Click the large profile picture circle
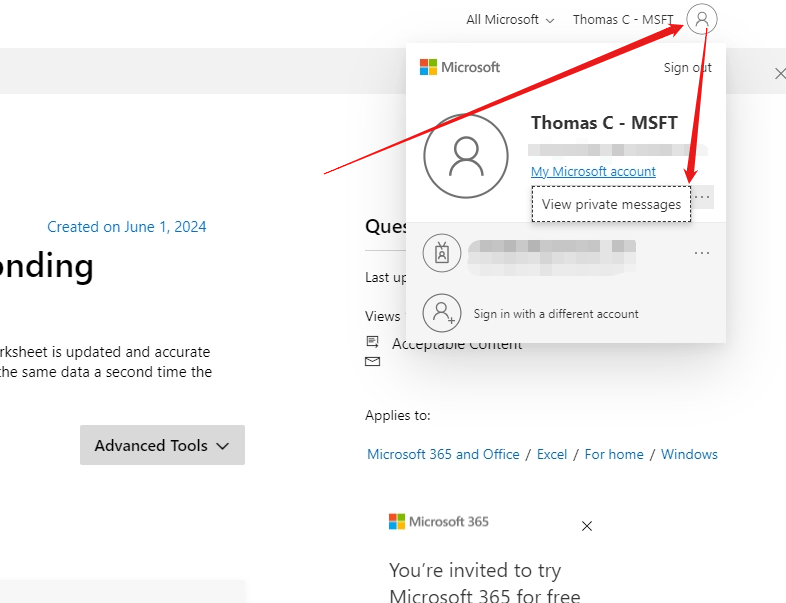The image size is (786, 603). coord(466,155)
